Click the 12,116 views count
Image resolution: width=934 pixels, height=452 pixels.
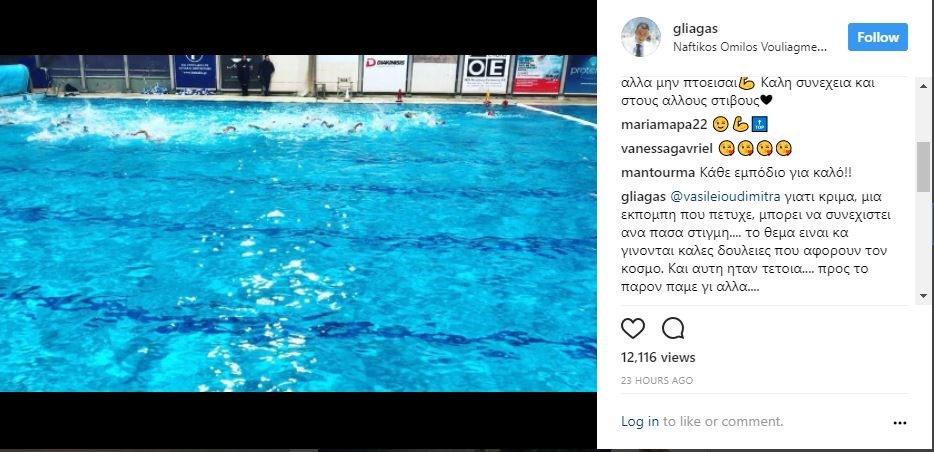point(658,357)
